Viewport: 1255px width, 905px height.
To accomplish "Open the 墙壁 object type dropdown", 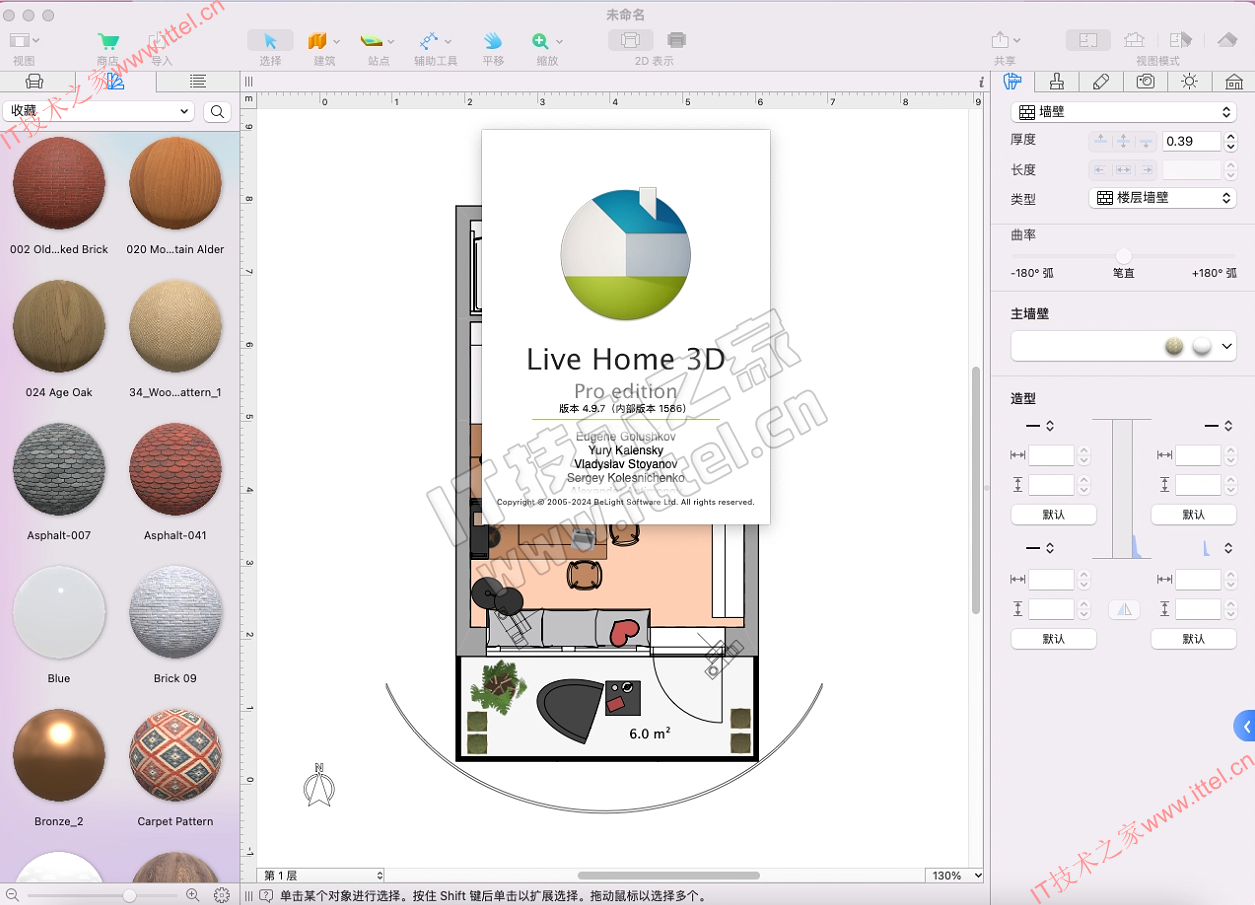I will point(1124,112).
